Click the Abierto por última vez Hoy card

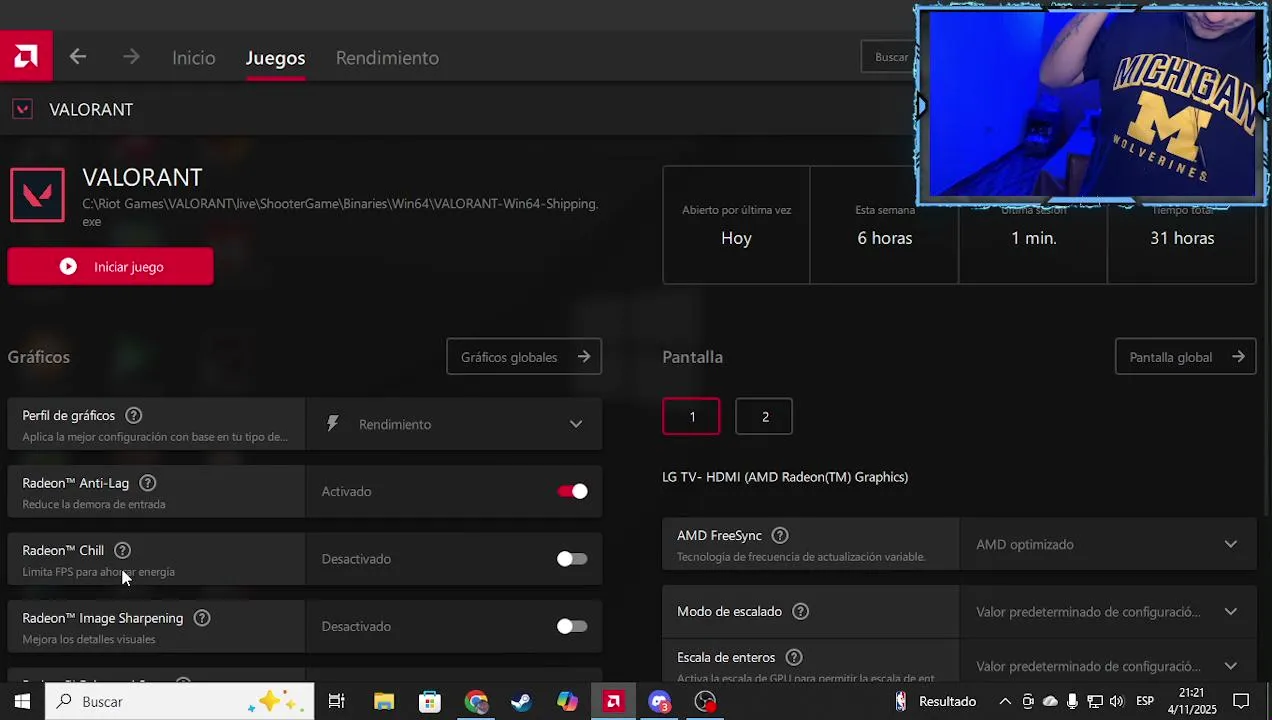(x=736, y=225)
